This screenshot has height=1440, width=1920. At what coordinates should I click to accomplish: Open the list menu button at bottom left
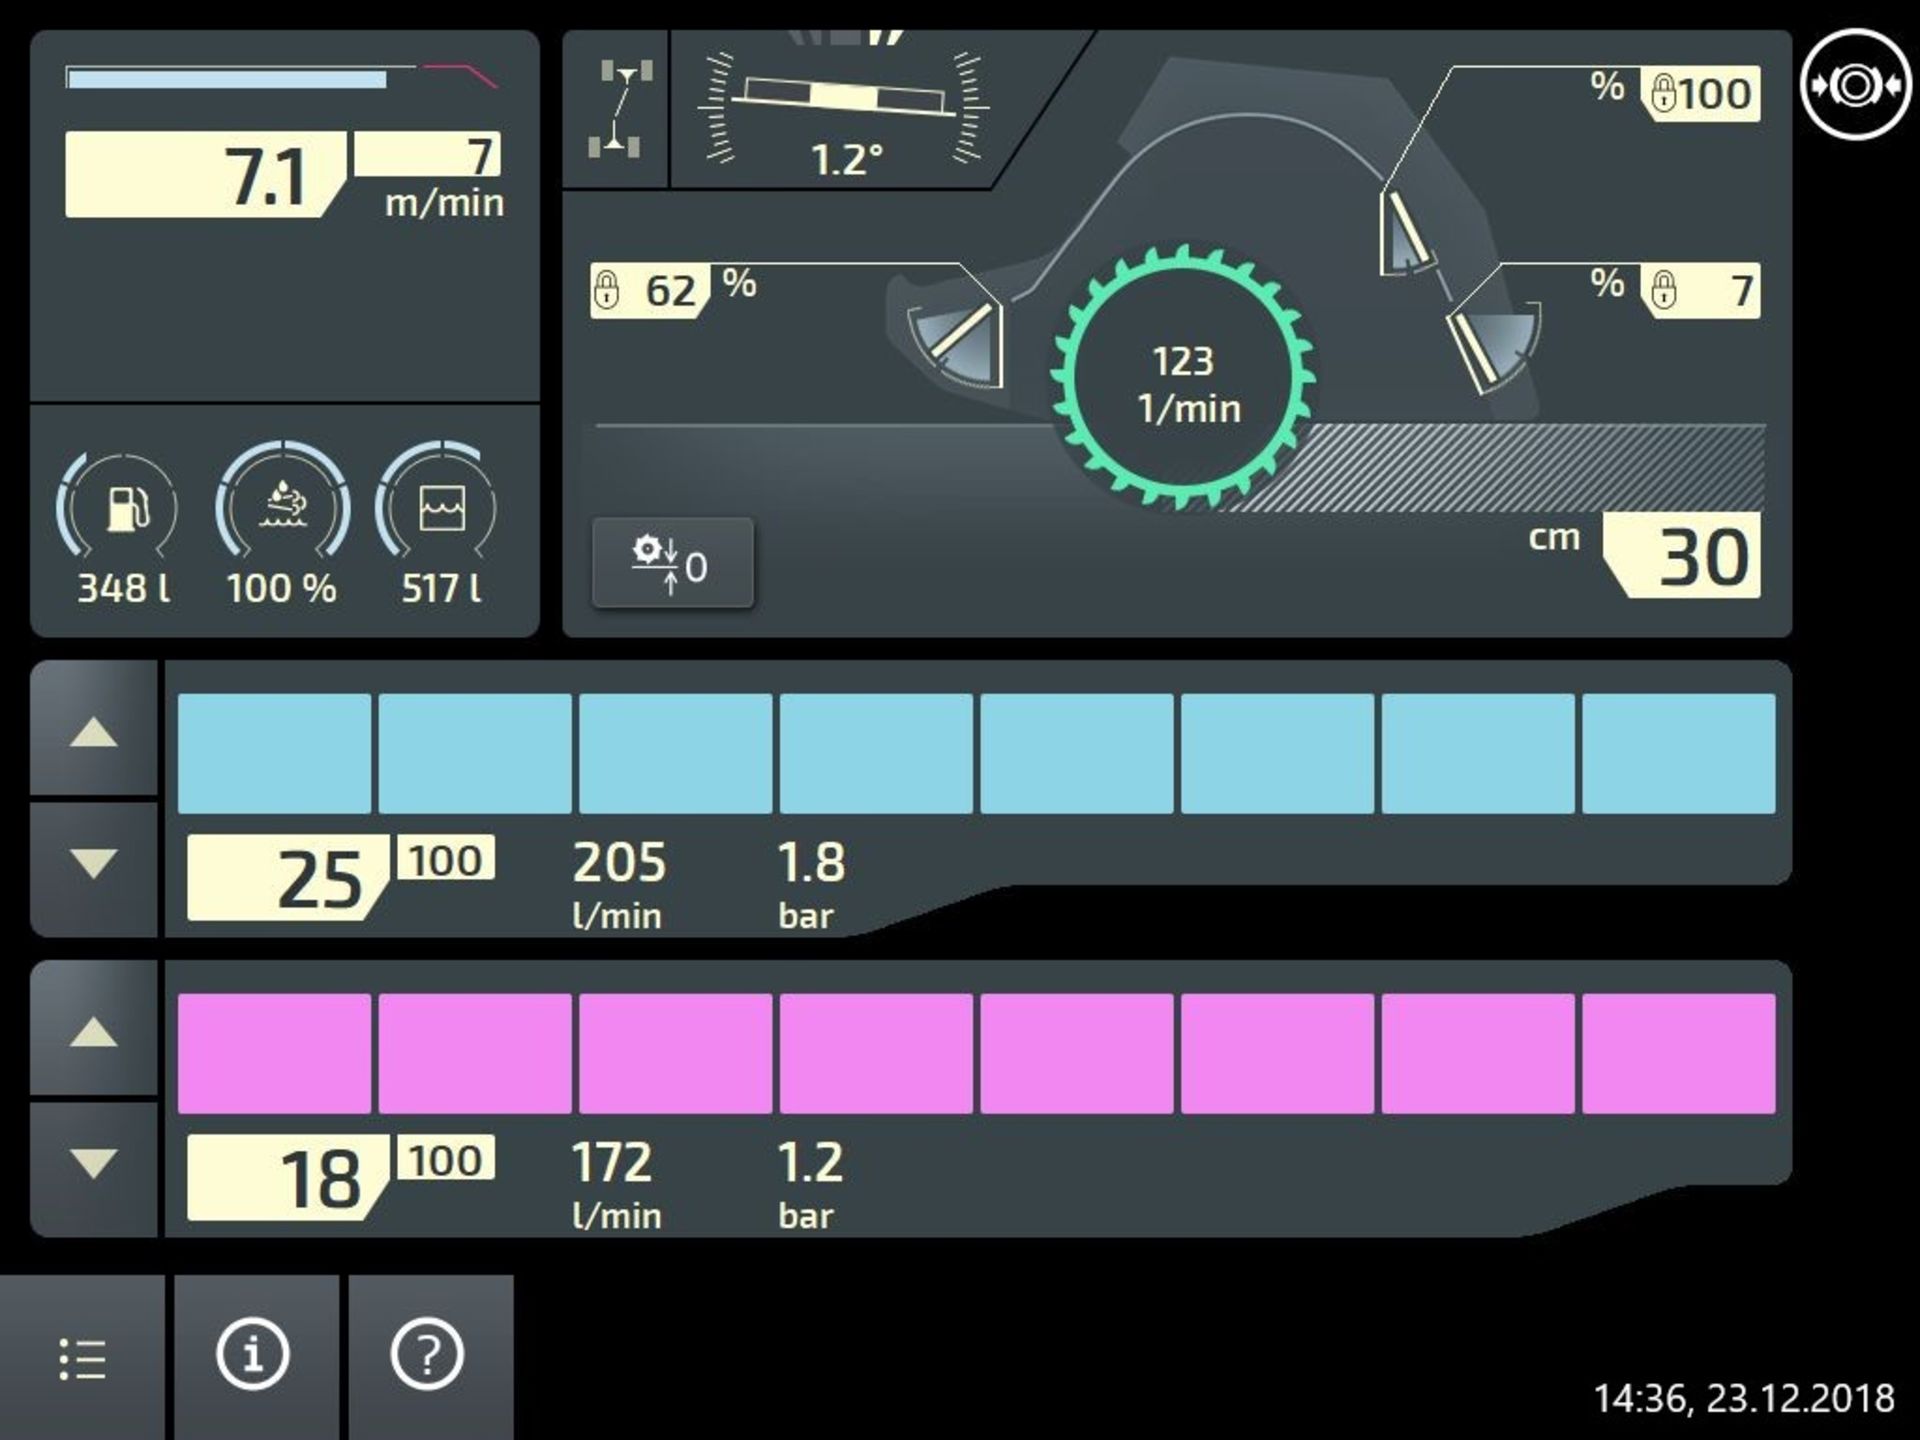click(82, 1358)
